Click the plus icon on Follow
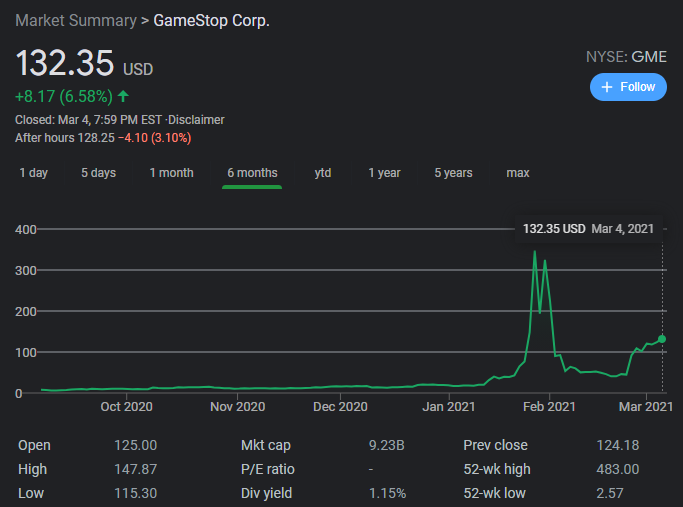 click(x=606, y=87)
